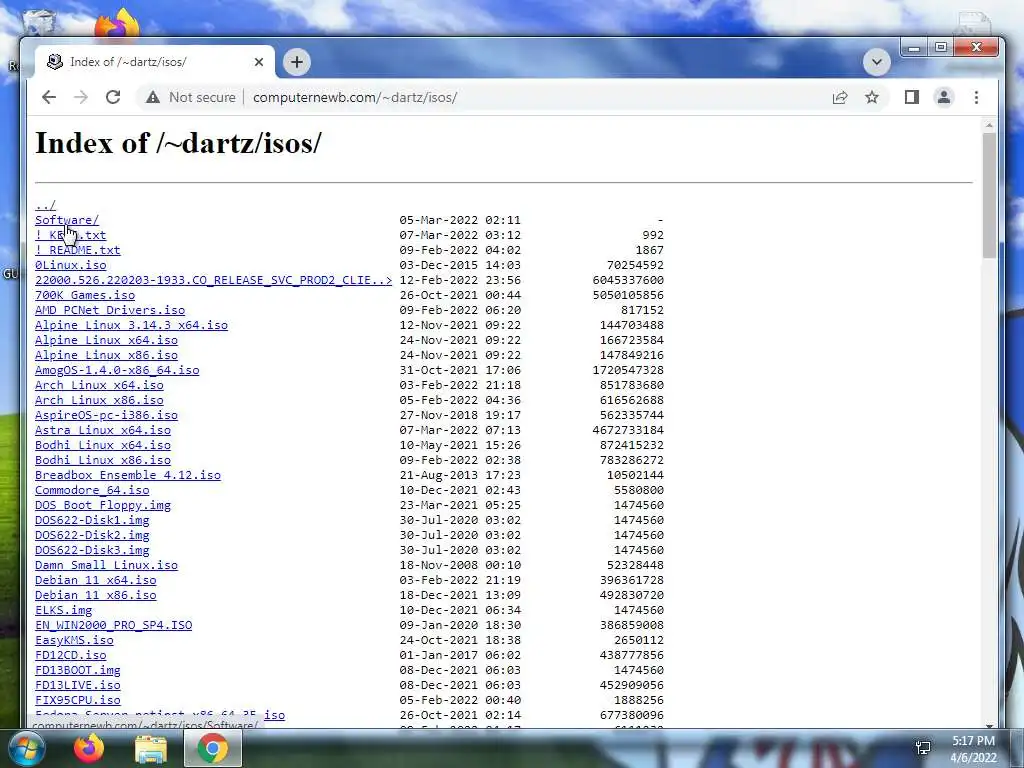The width and height of the screenshot is (1024, 768).
Task: Open a new tab
Action: [x=296, y=62]
